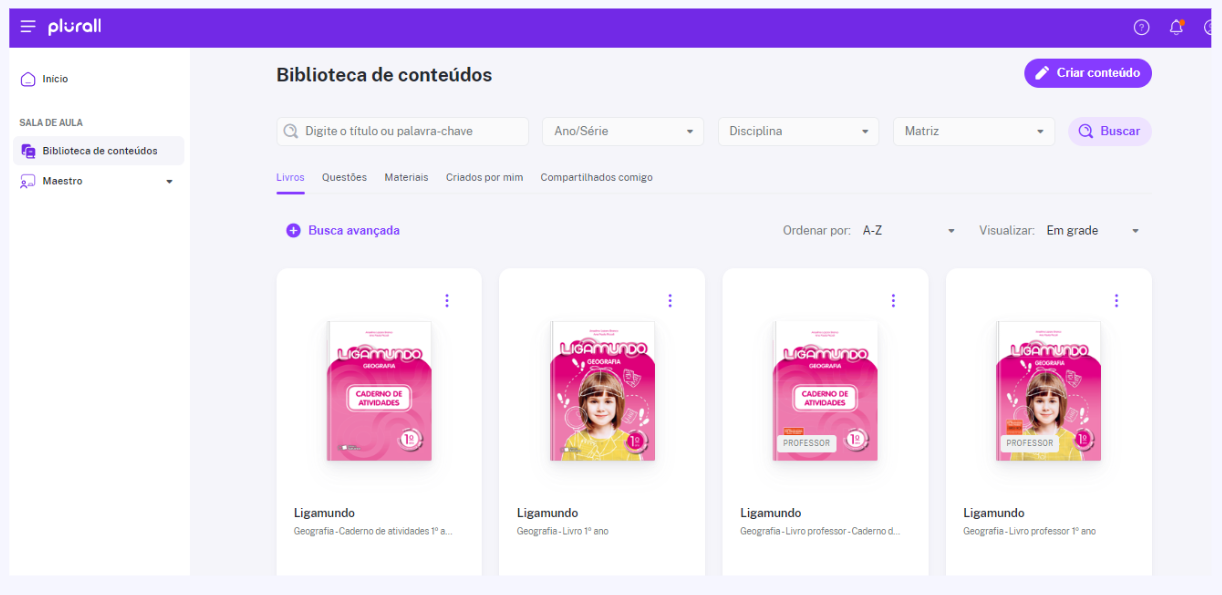This screenshot has width=1222, height=595.
Task: Open the help question-mark icon
Action: [x=1141, y=27]
